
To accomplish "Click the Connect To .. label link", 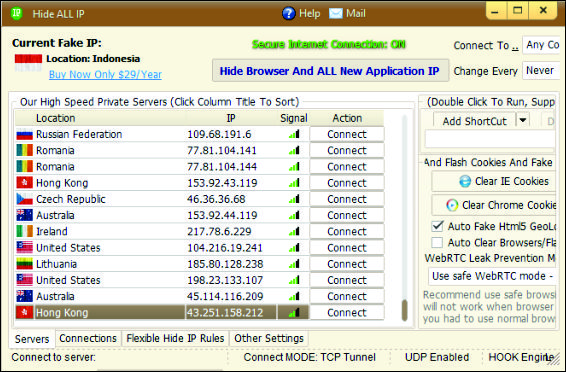I will click(486, 45).
